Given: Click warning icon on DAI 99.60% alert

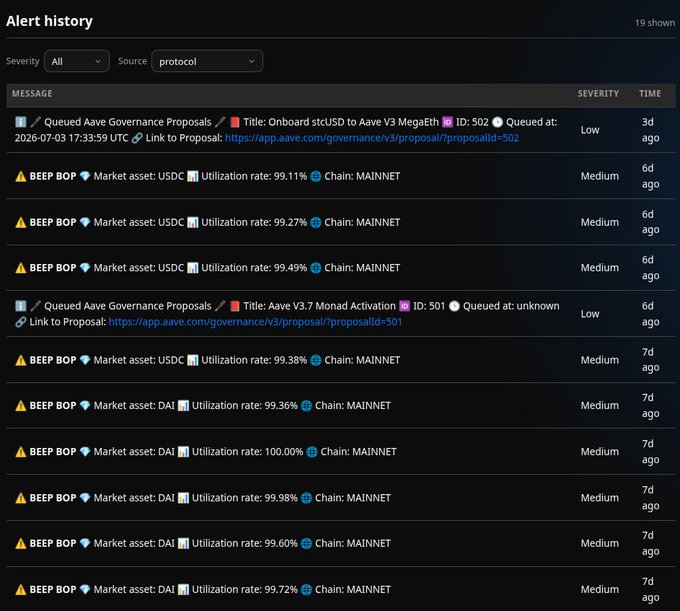Looking at the screenshot, I should [x=21, y=543].
